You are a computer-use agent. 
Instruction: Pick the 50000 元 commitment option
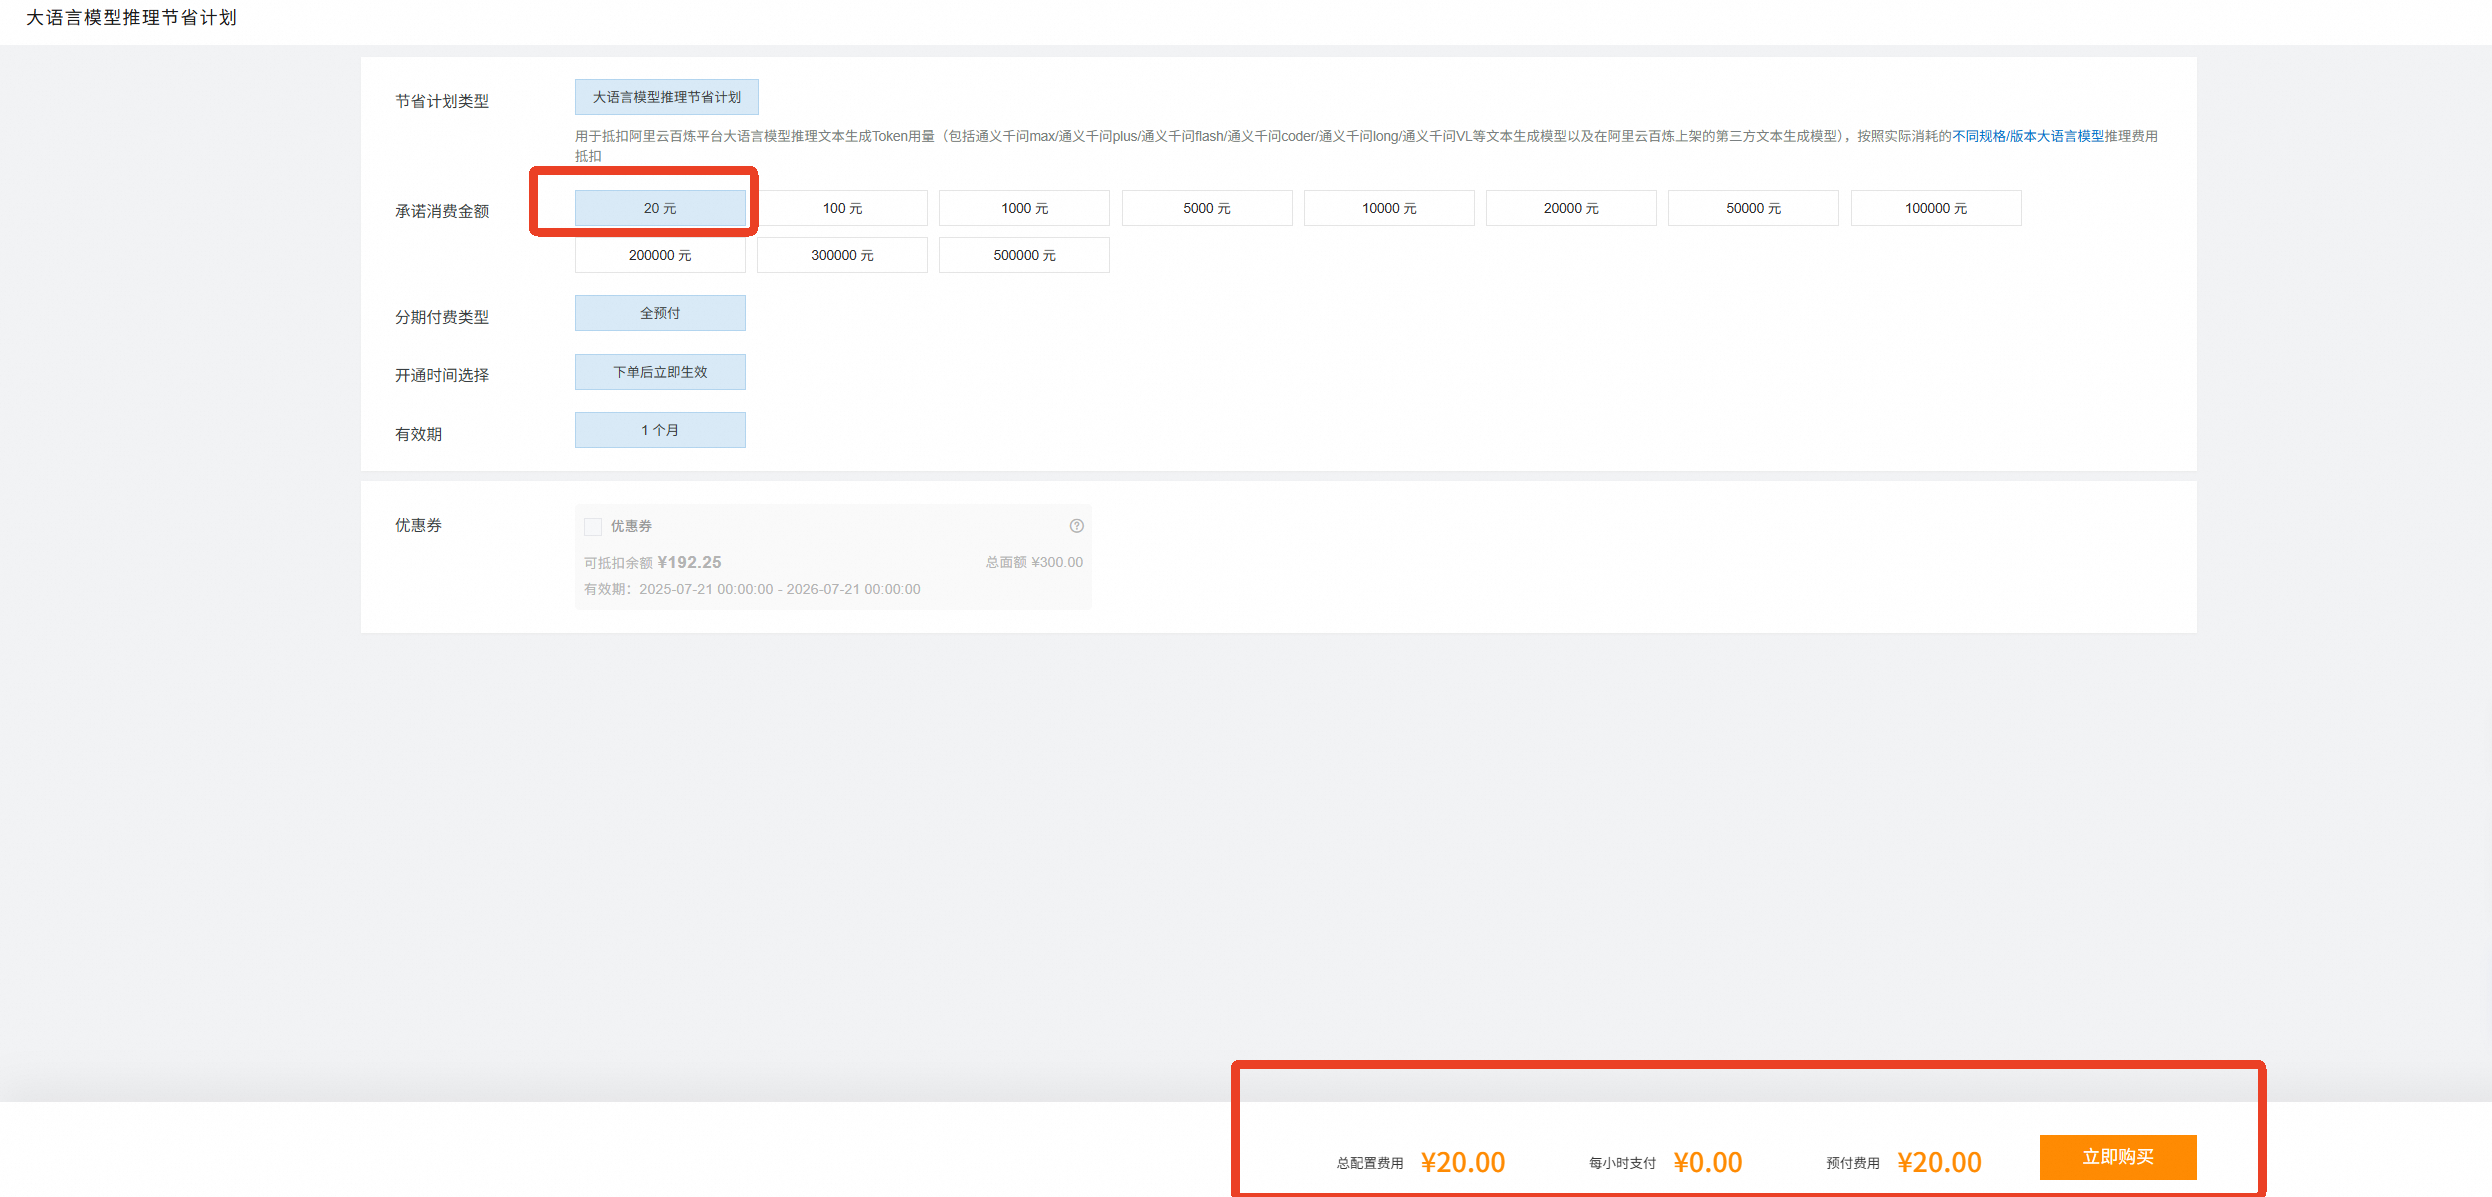tap(1753, 208)
